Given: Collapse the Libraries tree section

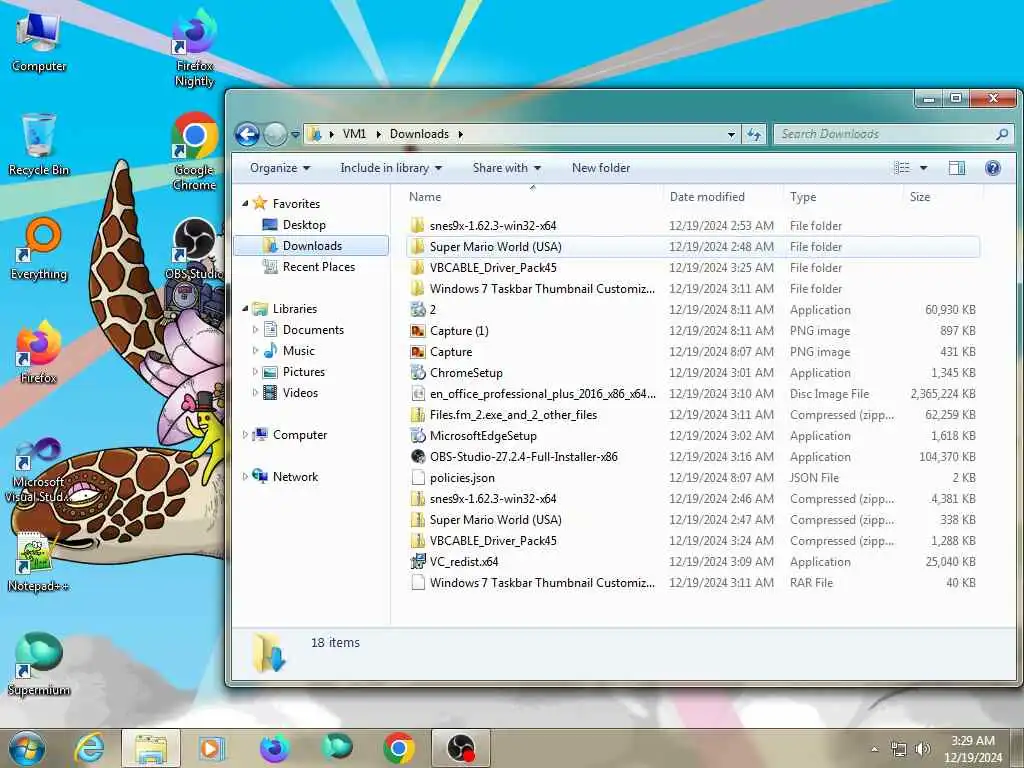Looking at the screenshot, I should tap(246, 309).
